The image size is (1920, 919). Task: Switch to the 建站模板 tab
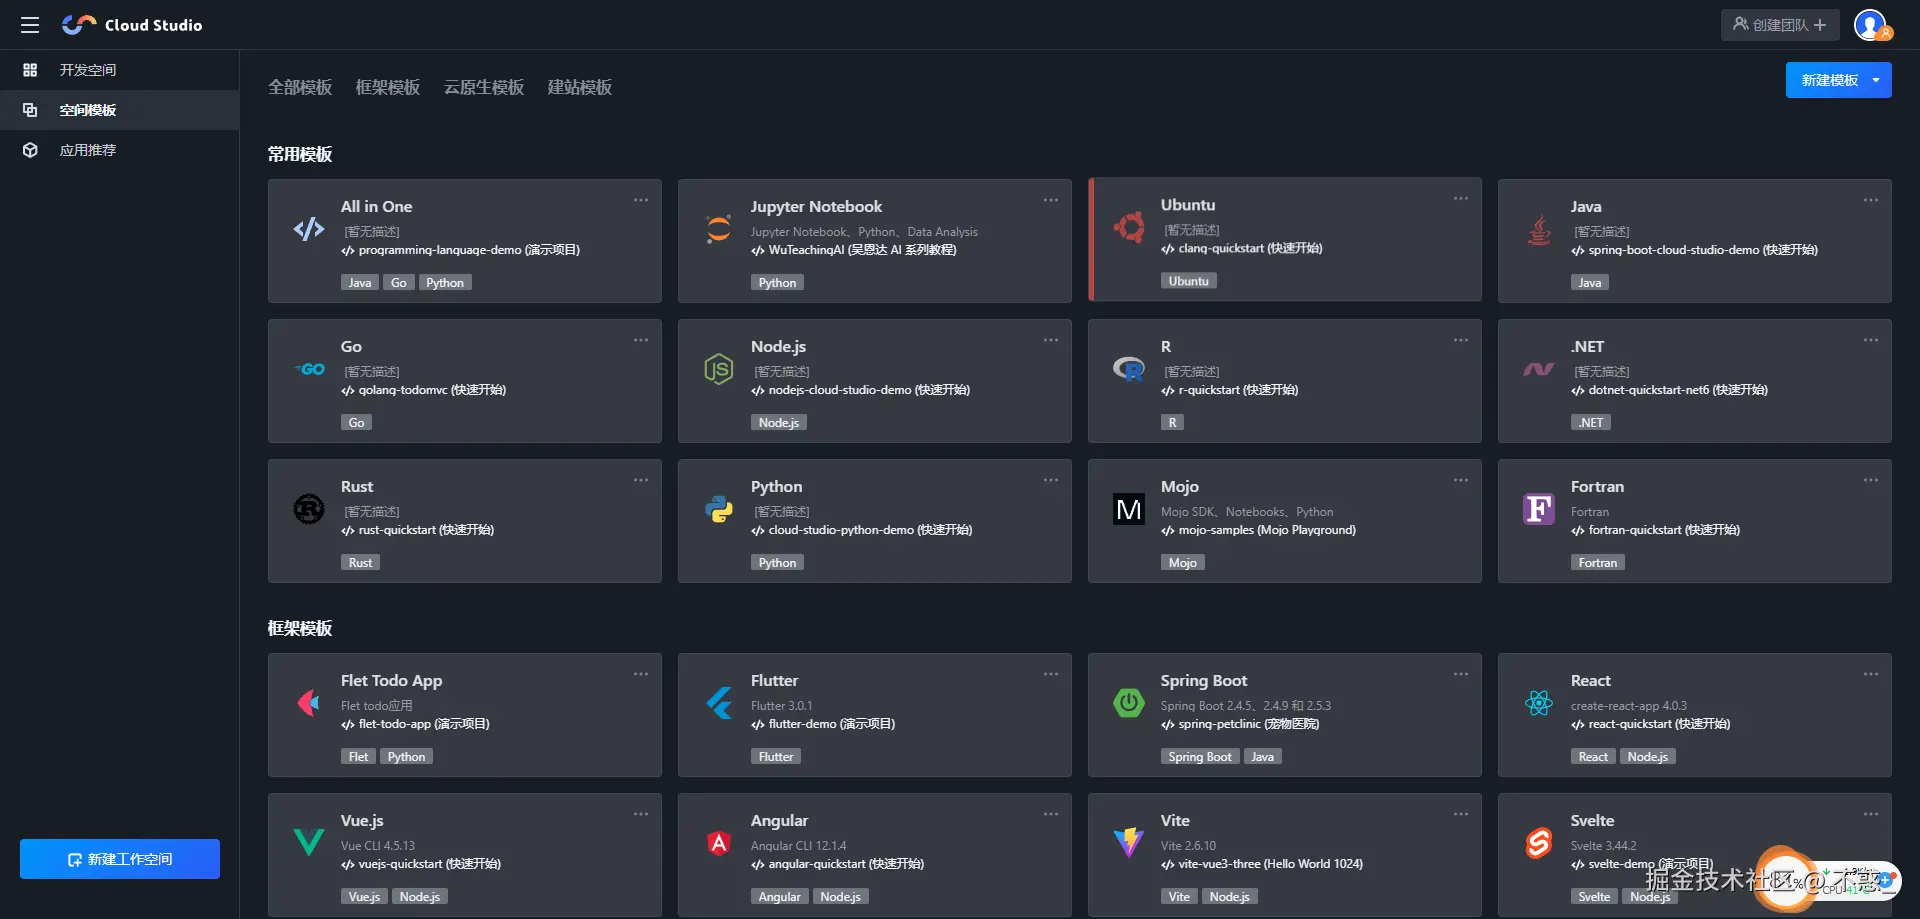tap(580, 87)
